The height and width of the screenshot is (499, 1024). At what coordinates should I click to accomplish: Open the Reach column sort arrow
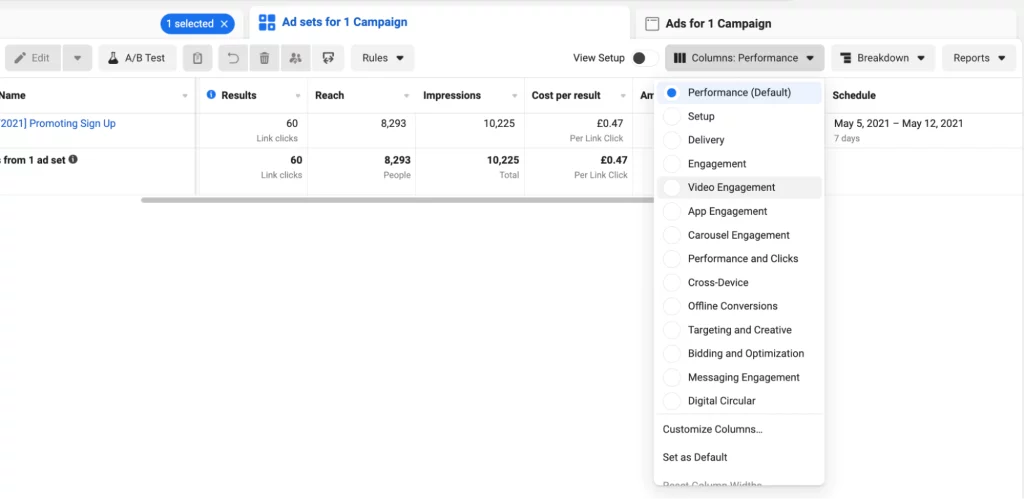click(406, 96)
